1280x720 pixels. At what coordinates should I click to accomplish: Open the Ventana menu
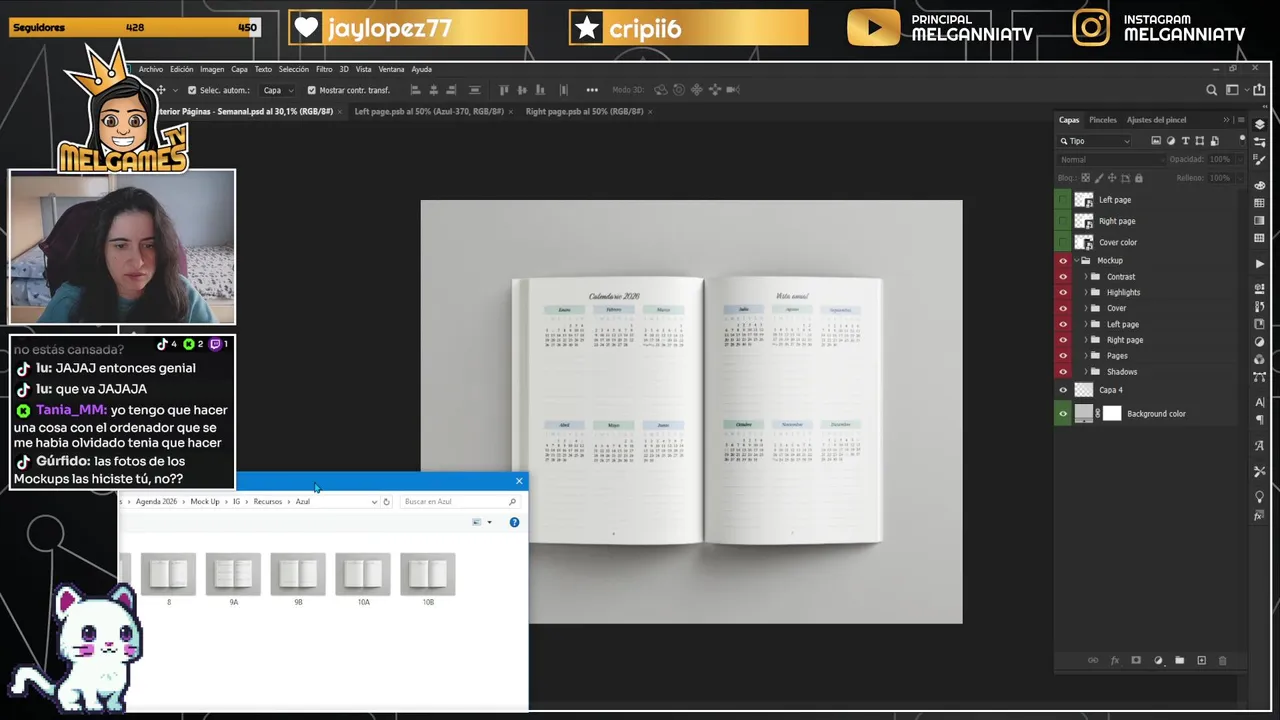coord(392,69)
